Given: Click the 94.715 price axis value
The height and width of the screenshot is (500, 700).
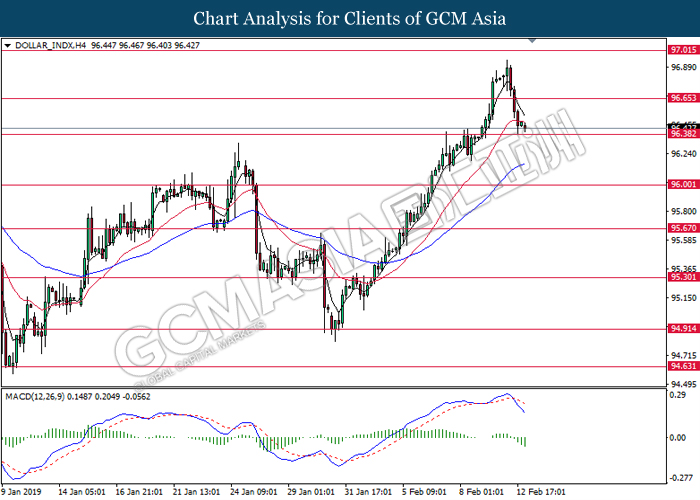Looking at the screenshot, I should point(684,356).
